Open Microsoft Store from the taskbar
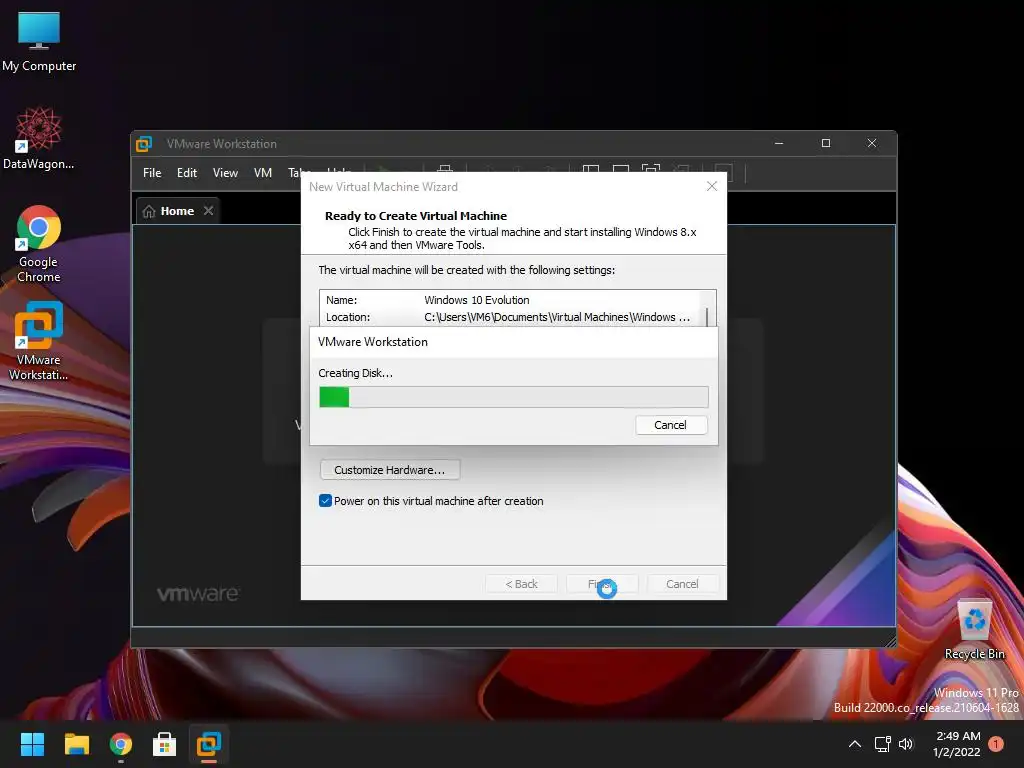The image size is (1024, 768). tap(165, 744)
